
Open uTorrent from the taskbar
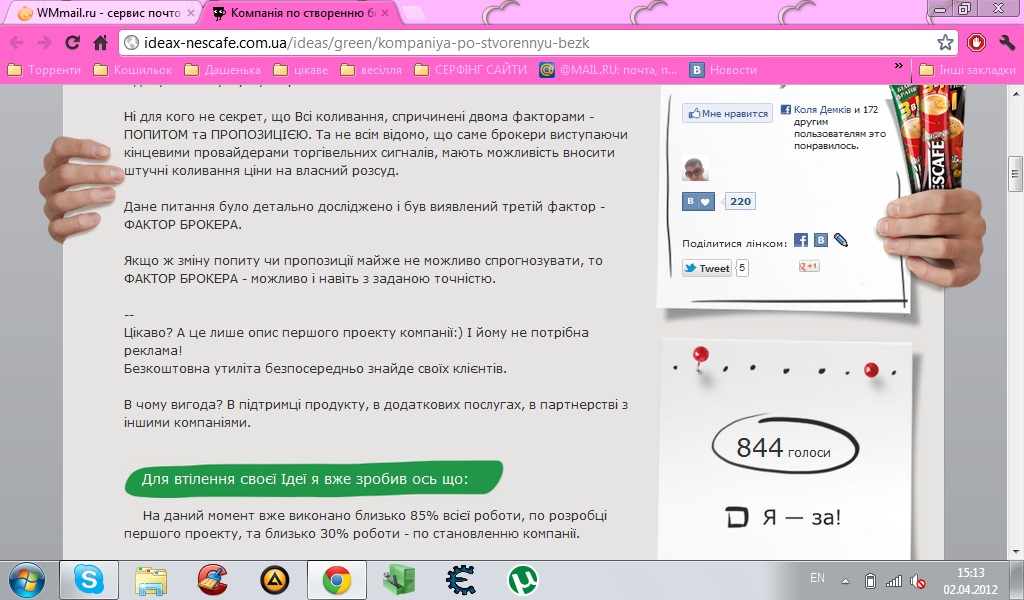tap(523, 580)
